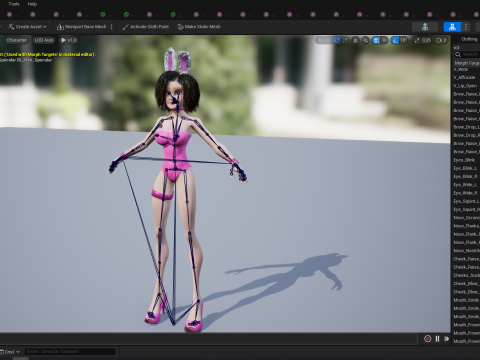
Task: Open the x1.0 playback speed menu
Action: tap(69, 40)
